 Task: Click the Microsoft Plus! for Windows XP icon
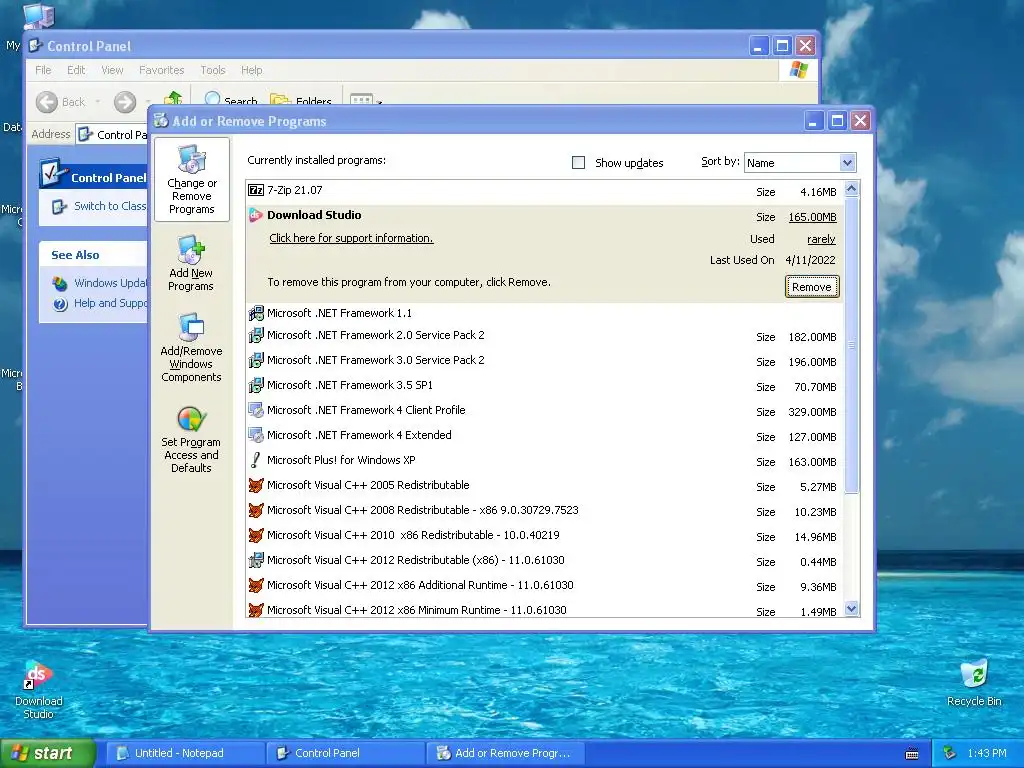click(x=256, y=460)
